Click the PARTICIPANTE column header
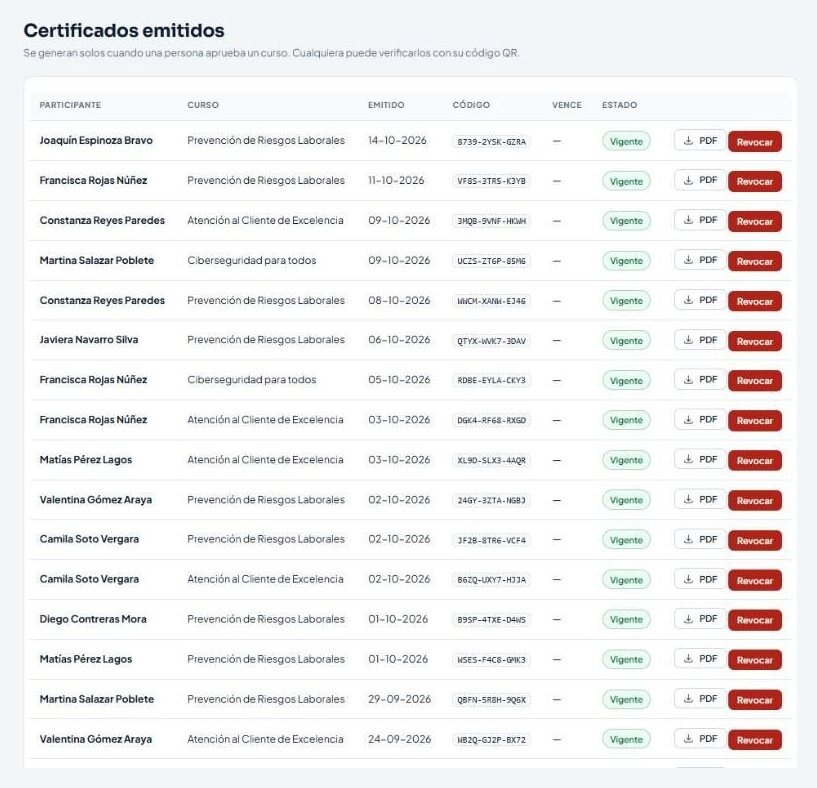Image resolution: width=817 pixels, height=788 pixels. (70, 105)
